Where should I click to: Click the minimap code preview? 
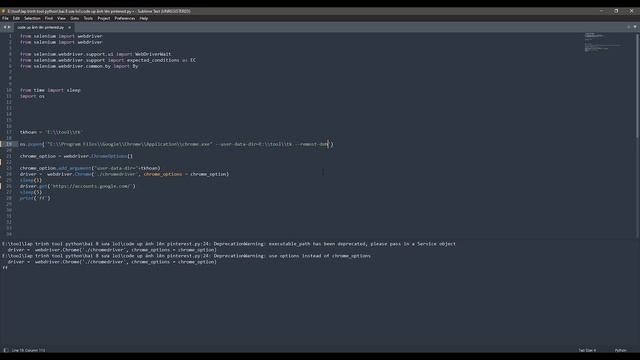tap(603, 42)
